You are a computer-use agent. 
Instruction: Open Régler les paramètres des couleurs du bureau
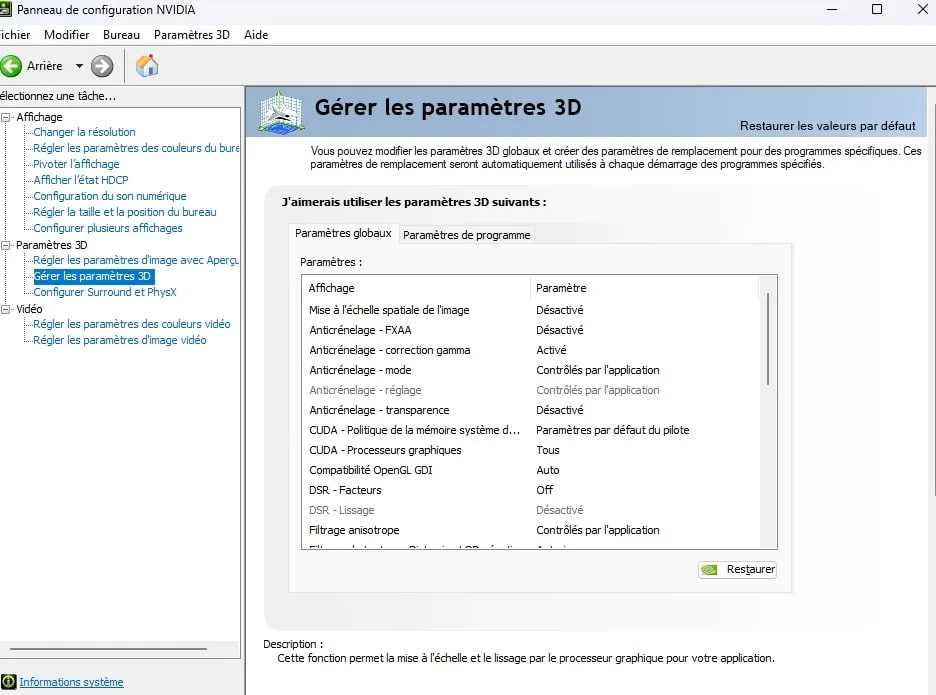tap(136, 148)
